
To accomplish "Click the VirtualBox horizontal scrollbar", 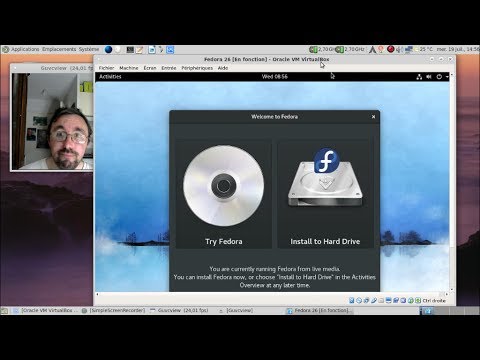I will [273, 294].
